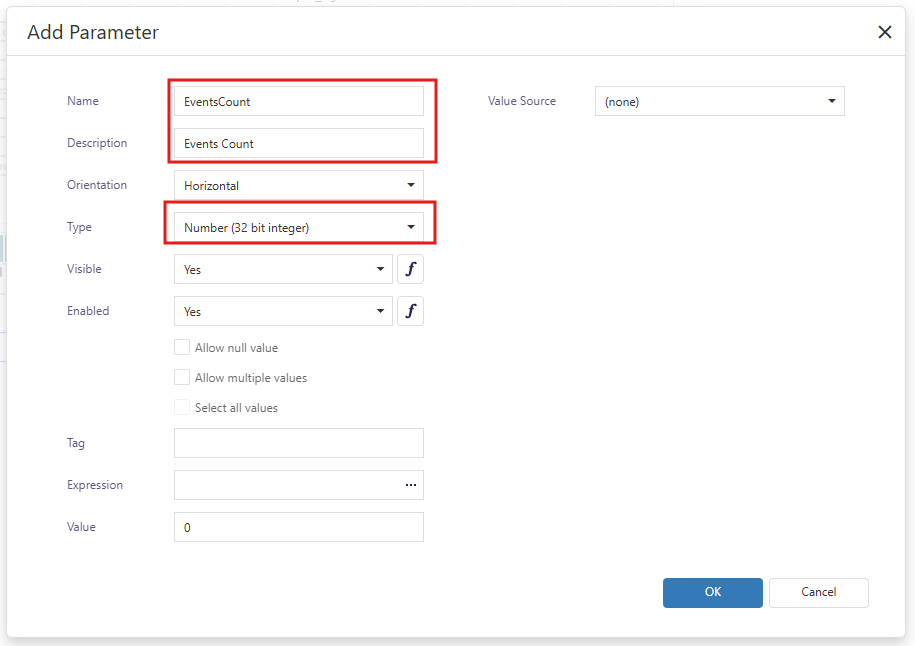Expand the Value Source dropdown
Screen dimensions: 915x646
[x=719, y=101]
